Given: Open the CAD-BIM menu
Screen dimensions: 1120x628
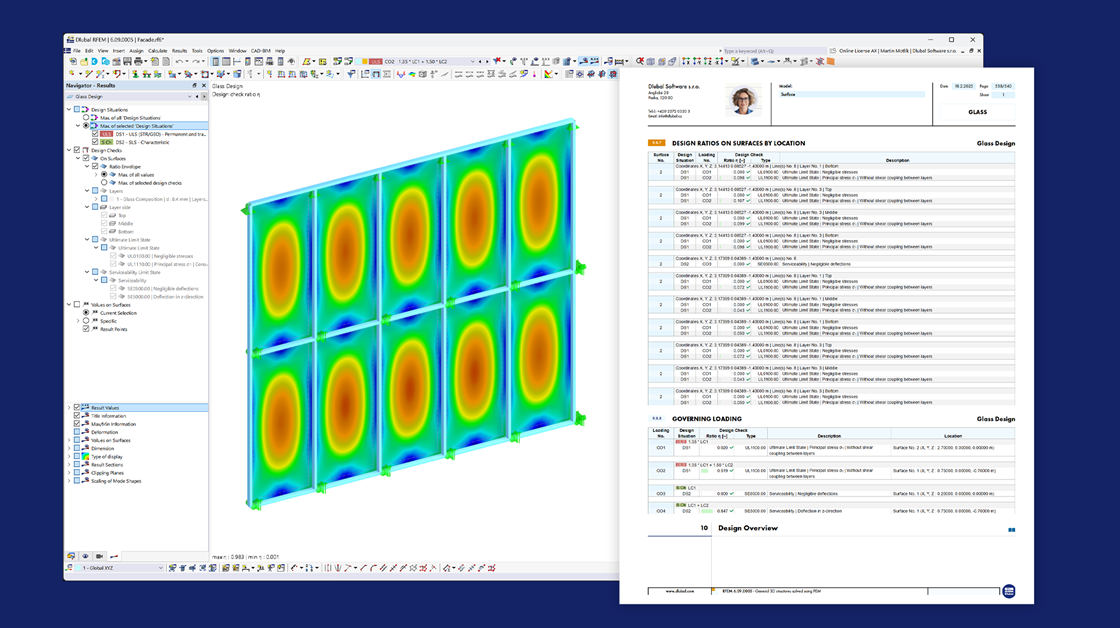Looking at the screenshot, I should tap(259, 50).
